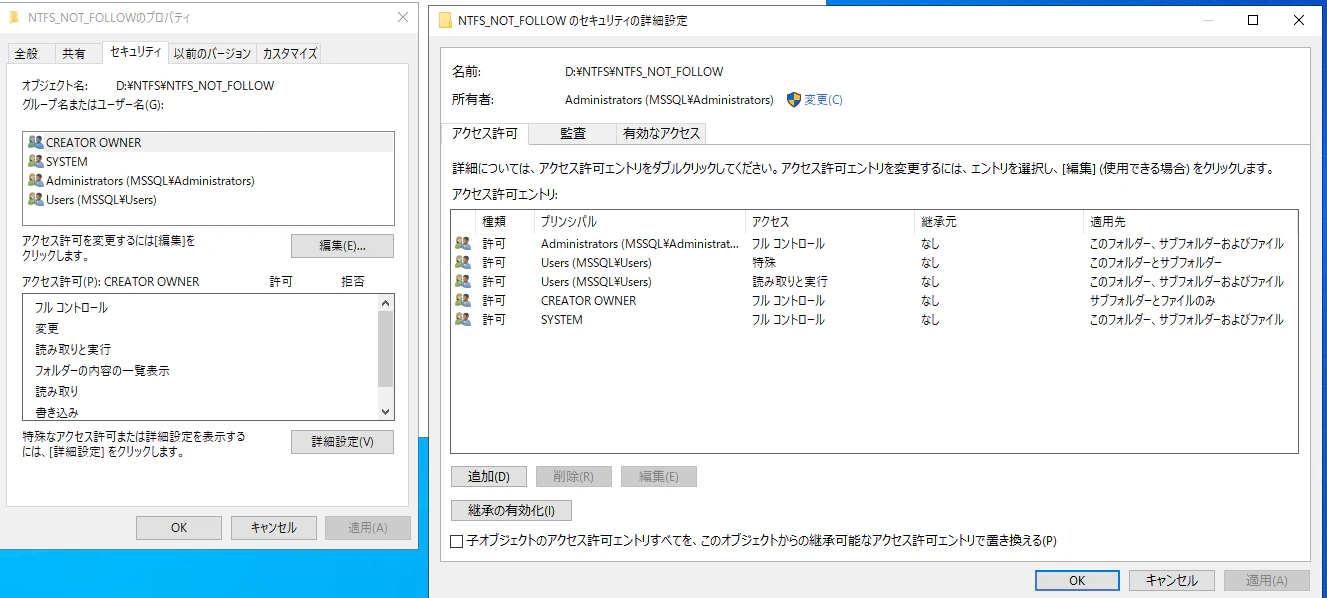
Task: Click 書き込み in the permissions list
Action: pos(57,412)
